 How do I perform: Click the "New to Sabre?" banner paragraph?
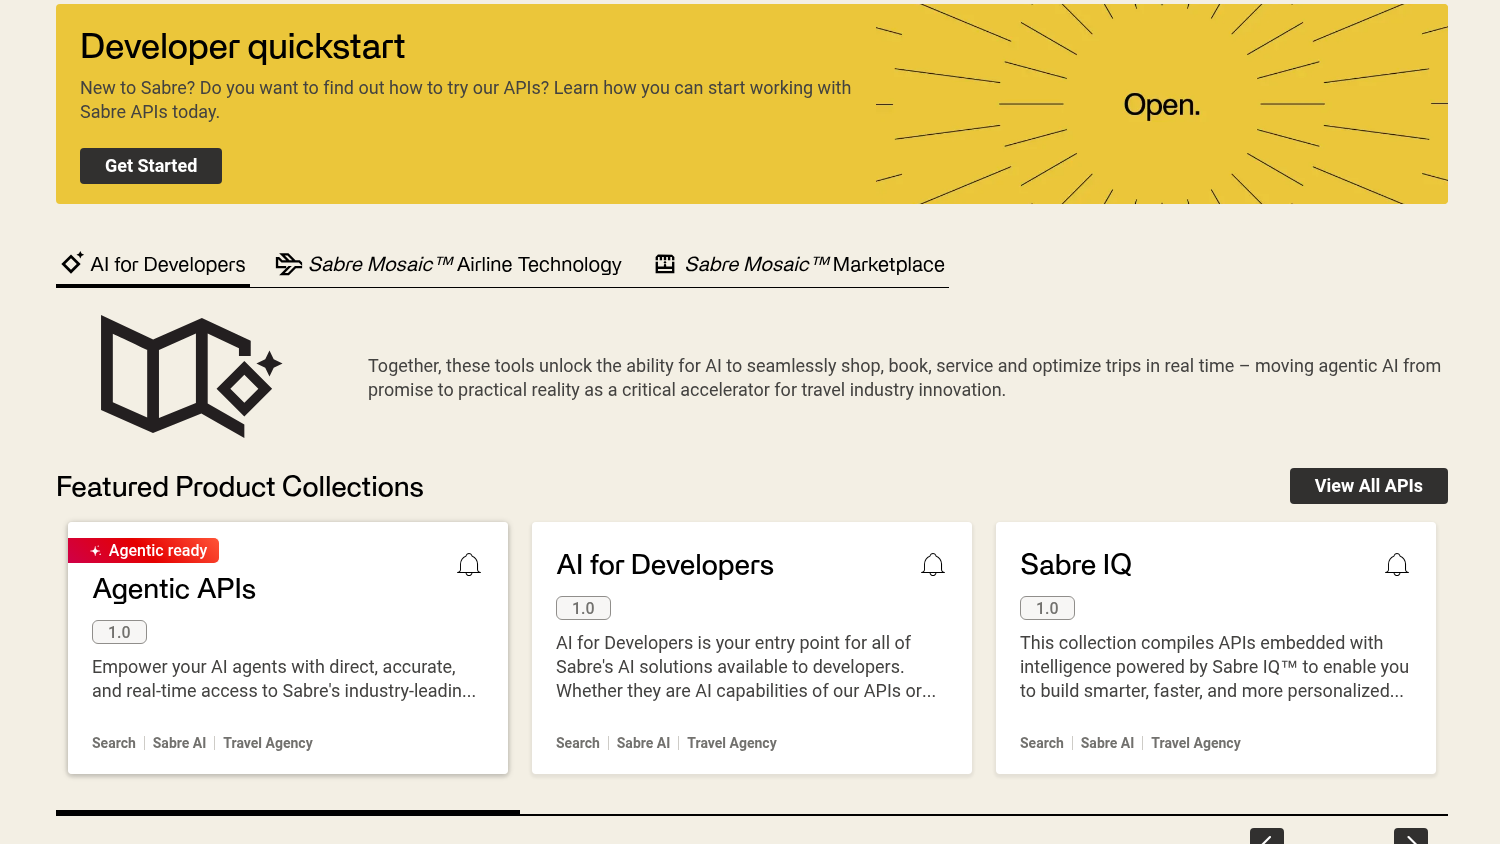[x=466, y=100]
